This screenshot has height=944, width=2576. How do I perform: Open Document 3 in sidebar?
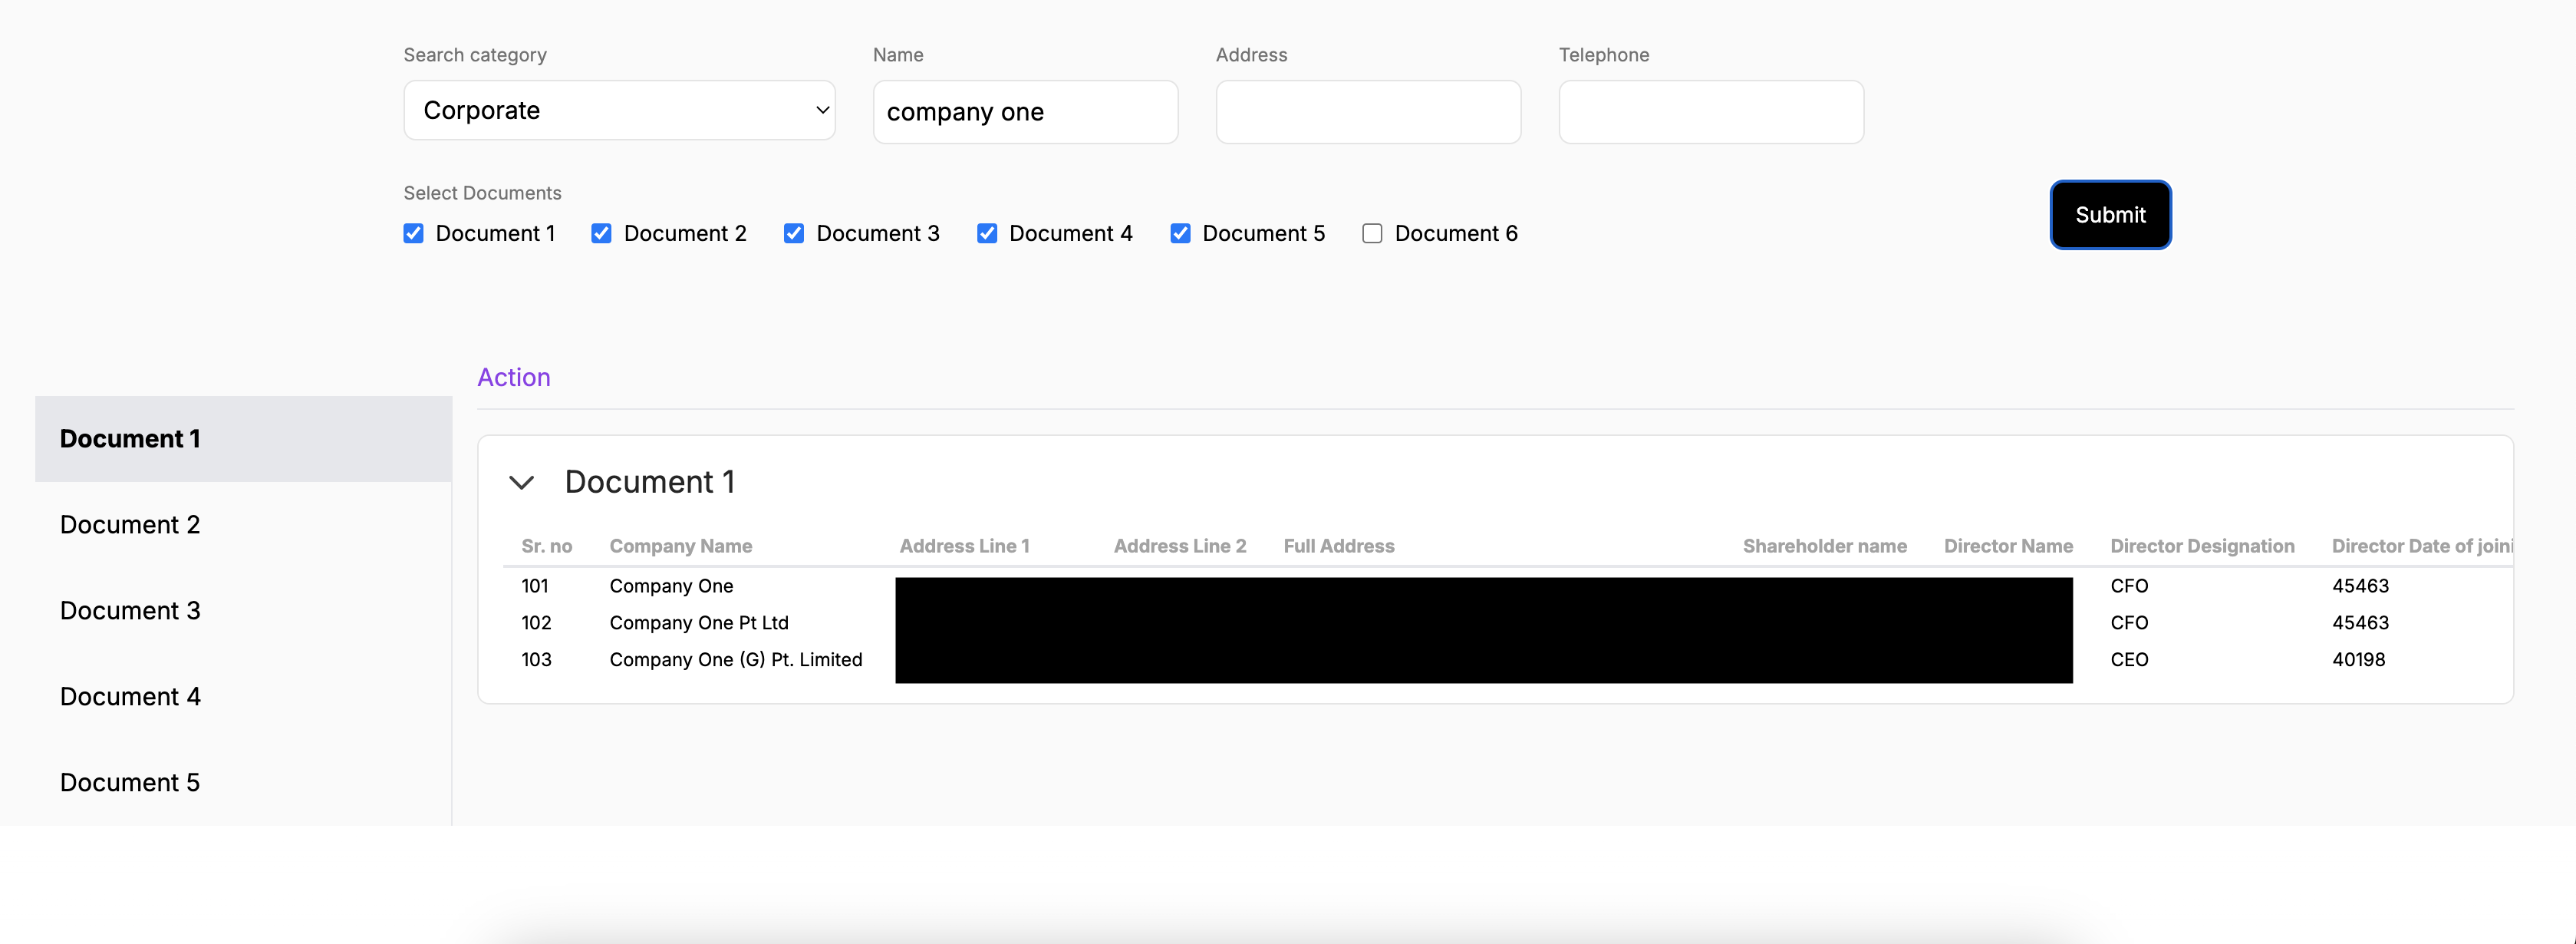[128, 609]
